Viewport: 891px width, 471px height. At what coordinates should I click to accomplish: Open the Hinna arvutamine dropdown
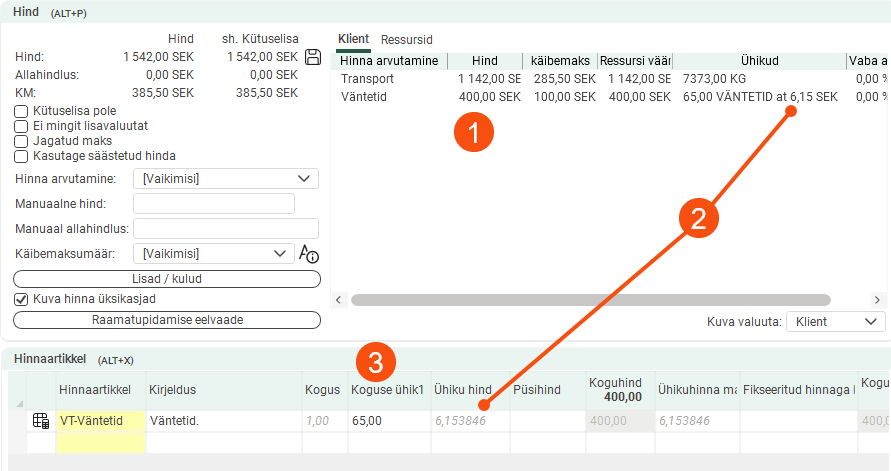pyautogui.click(x=225, y=179)
